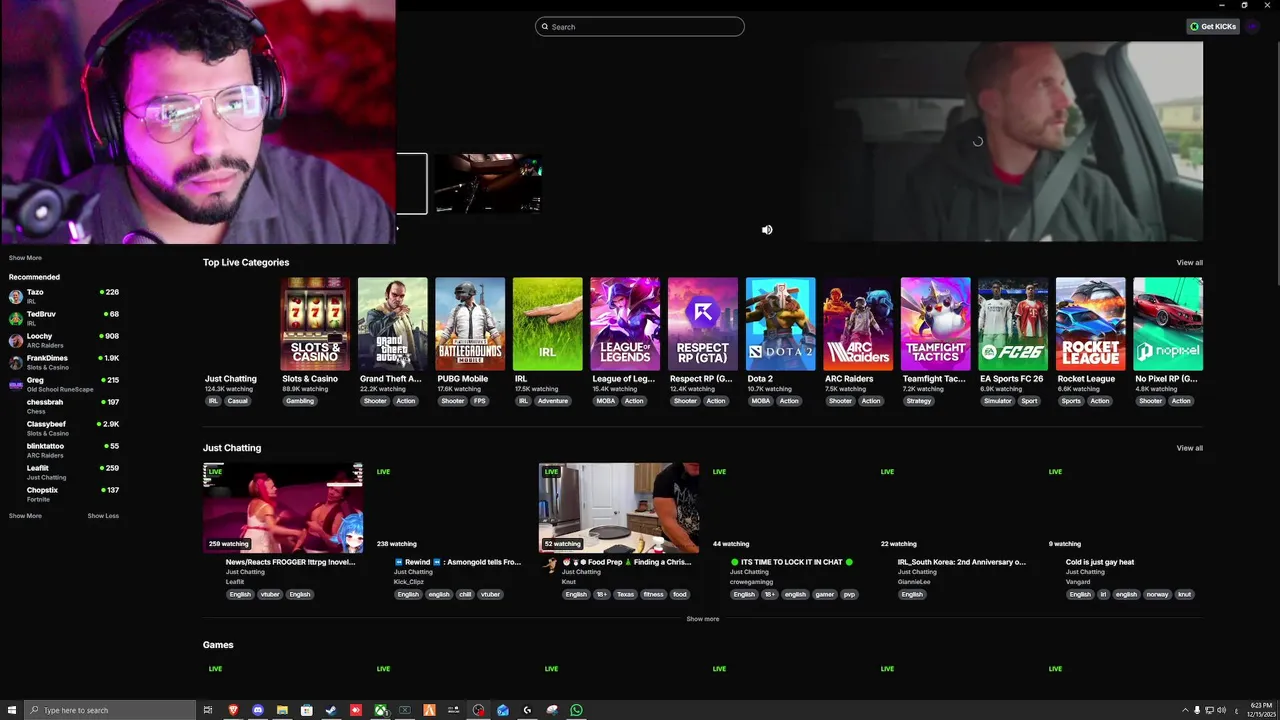
Task: Select Classybeef in the Recommended list
Action: point(64,428)
